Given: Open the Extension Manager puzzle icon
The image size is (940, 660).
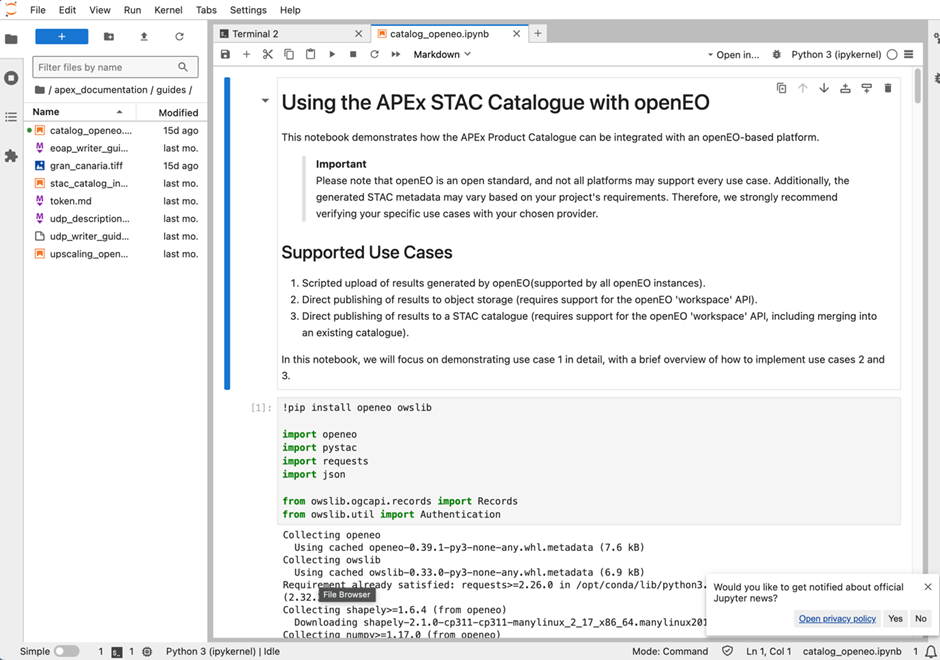Looking at the screenshot, I should tap(11, 156).
